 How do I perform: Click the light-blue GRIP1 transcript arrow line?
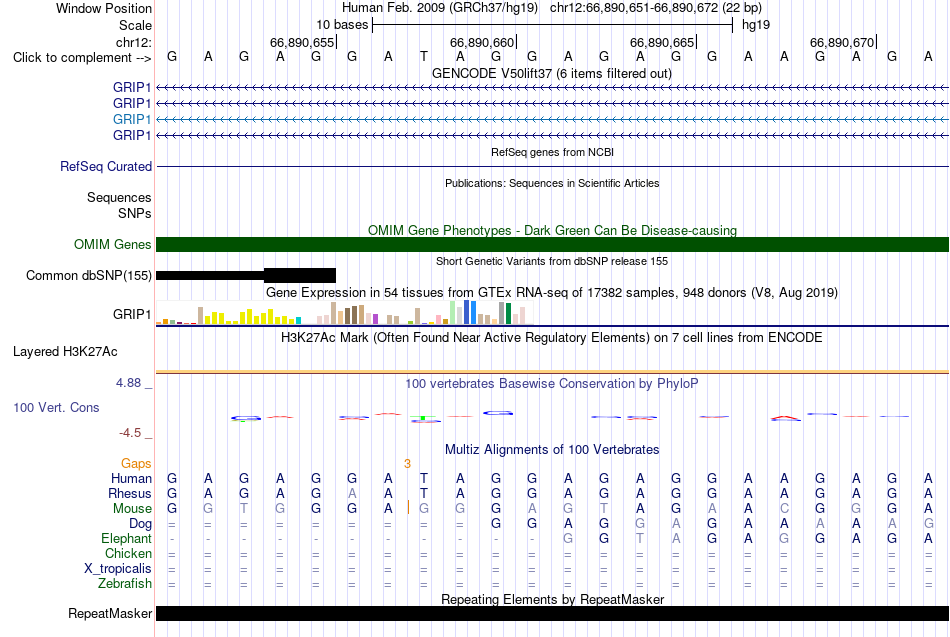[x=552, y=119]
